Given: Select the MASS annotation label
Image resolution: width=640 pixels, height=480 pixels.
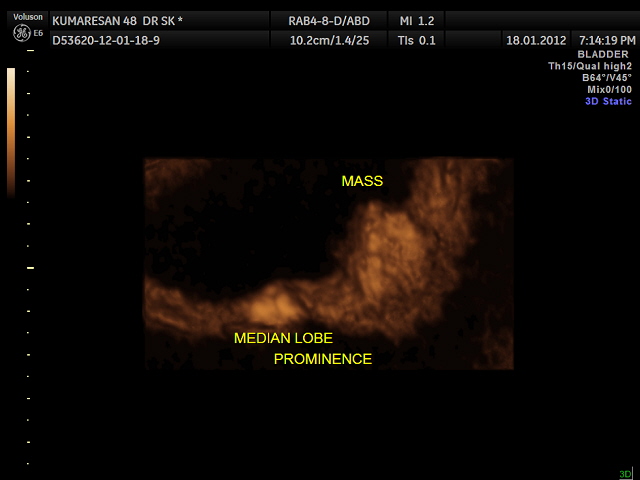Looking at the screenshot, I should coord(362,181).
